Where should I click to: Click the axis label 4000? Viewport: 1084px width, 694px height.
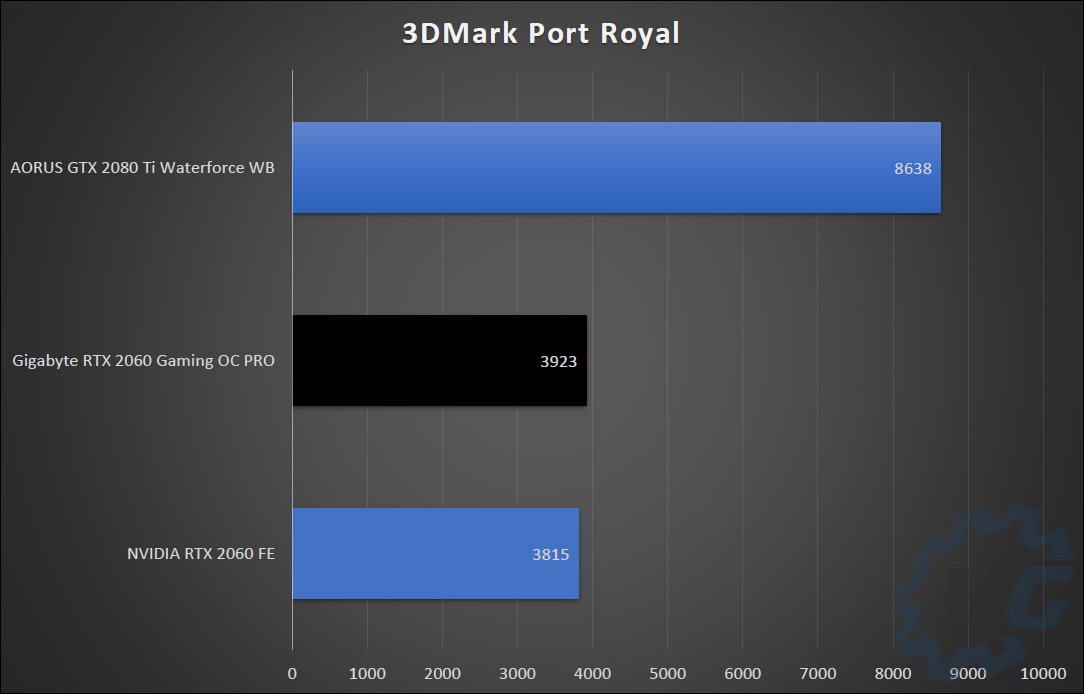coord(592,673)
